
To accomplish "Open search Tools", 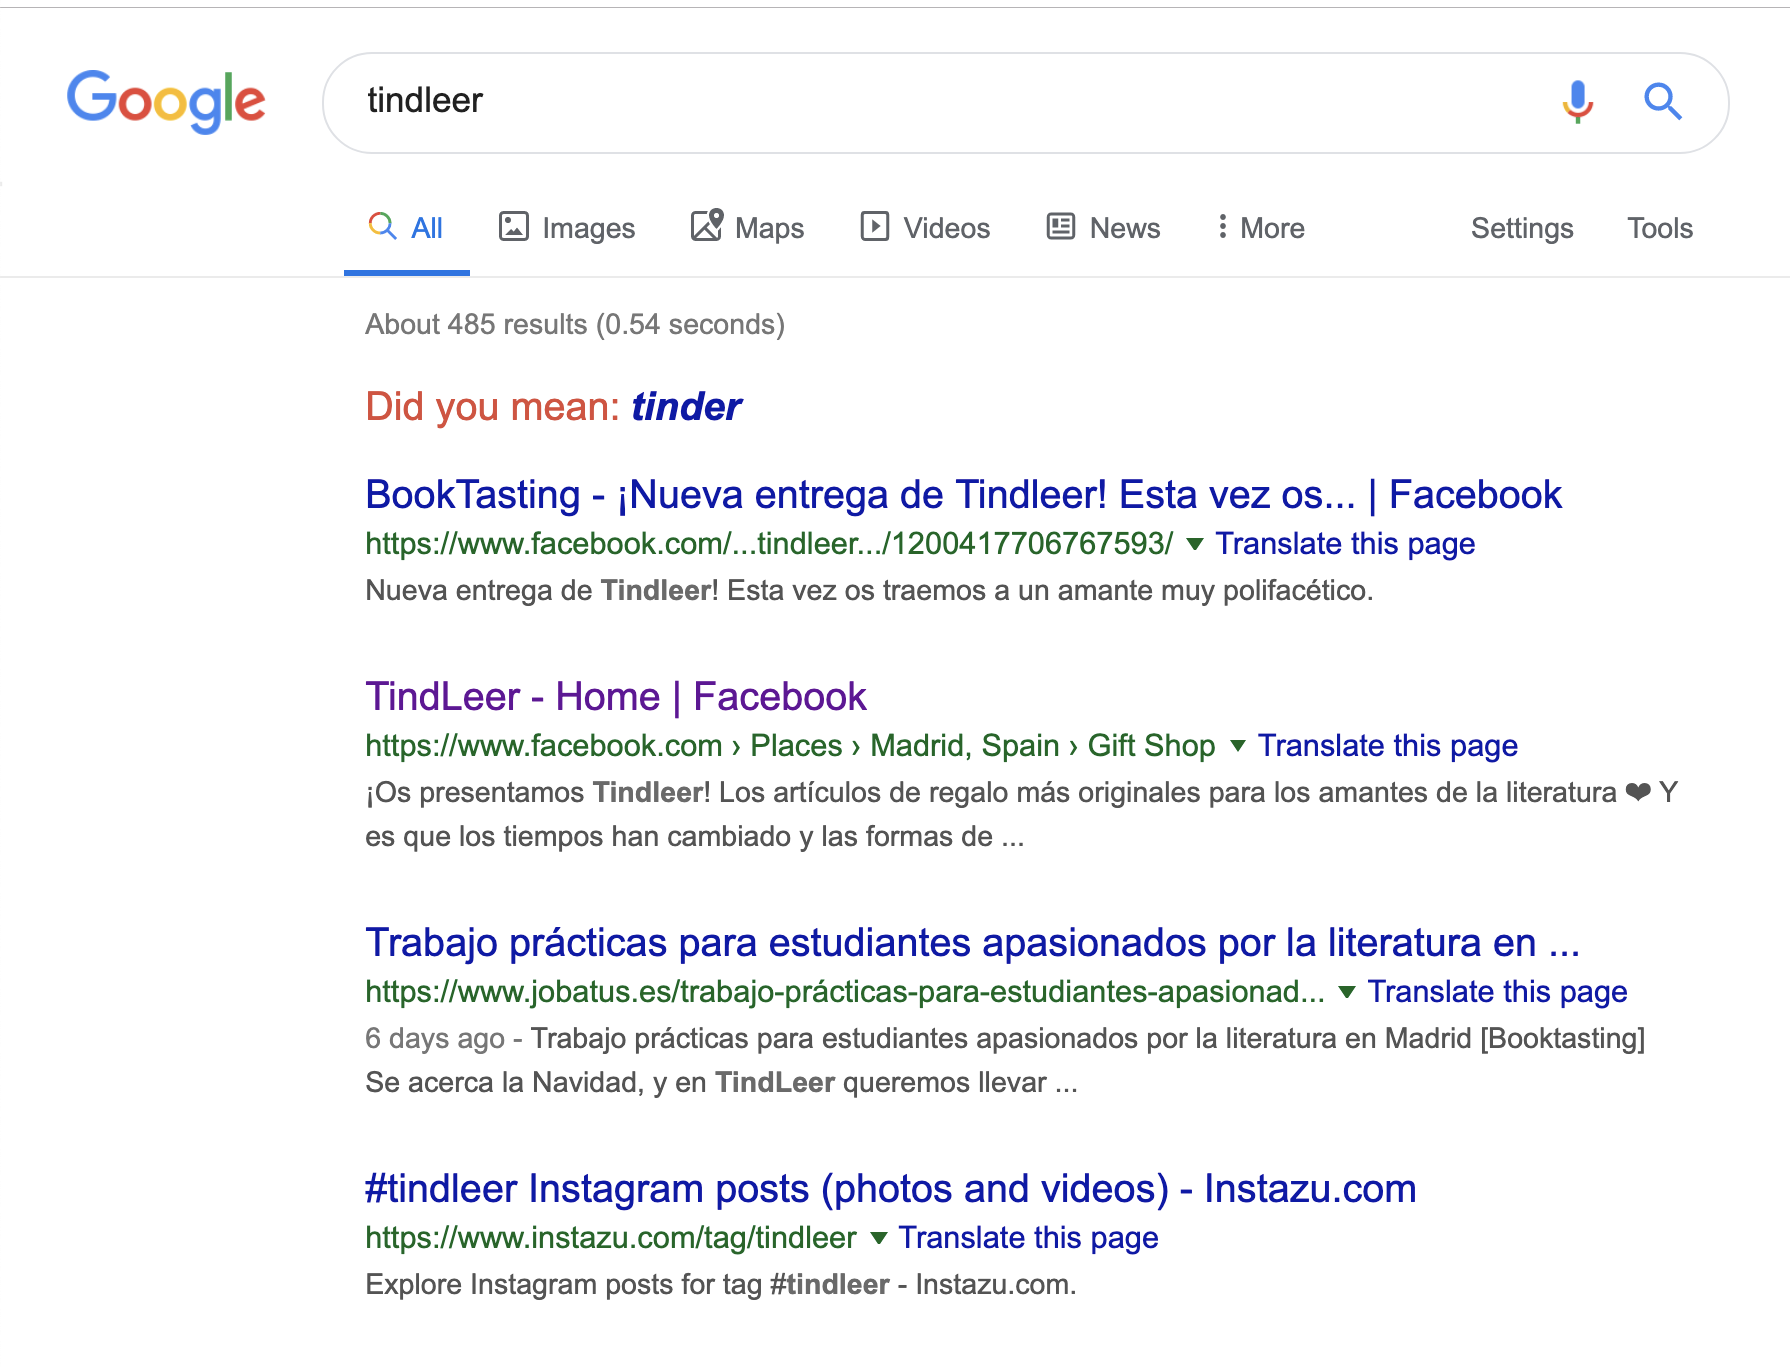I will [1660, 228].
